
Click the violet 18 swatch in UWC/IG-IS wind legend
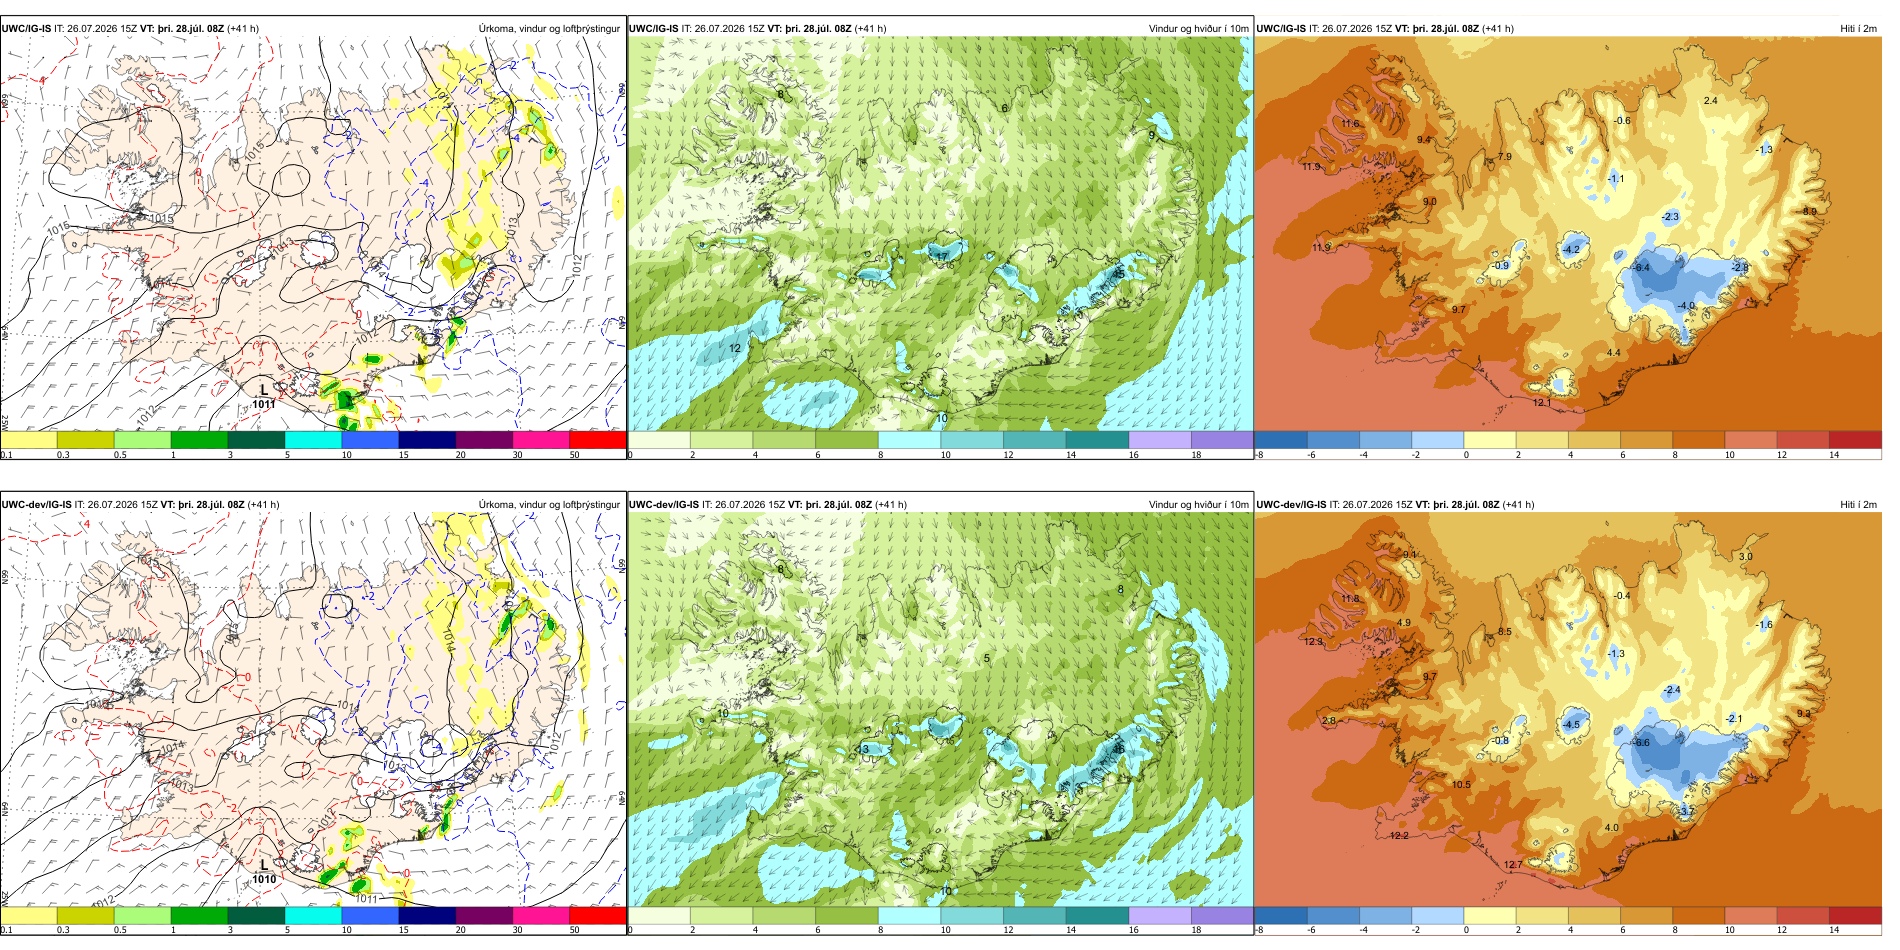click(1222, 439)
